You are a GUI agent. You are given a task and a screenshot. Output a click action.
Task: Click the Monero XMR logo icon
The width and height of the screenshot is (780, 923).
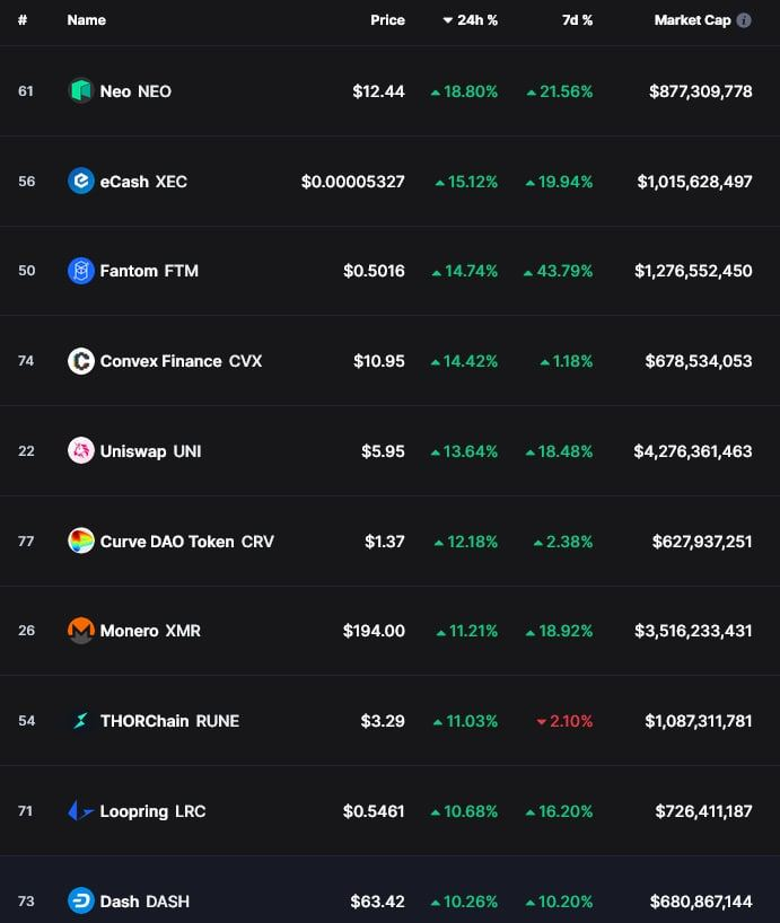[x=81, y=631]
